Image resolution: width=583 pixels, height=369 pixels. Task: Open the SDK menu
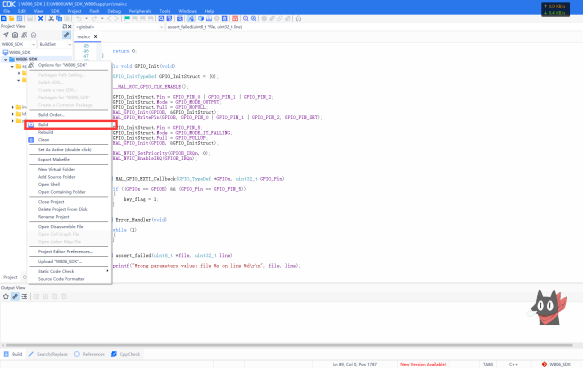point(55,11)
